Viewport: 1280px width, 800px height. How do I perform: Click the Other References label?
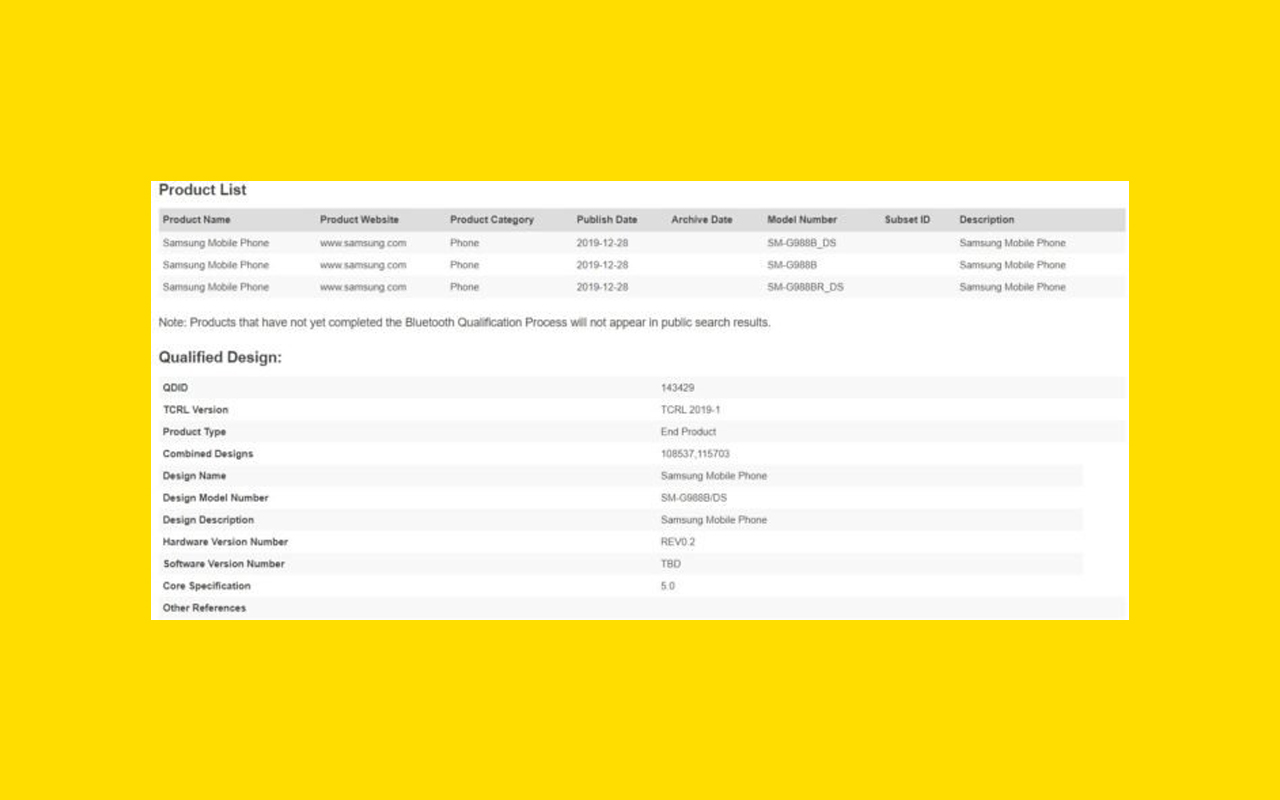pyautogui.click(x=204, y=608)
